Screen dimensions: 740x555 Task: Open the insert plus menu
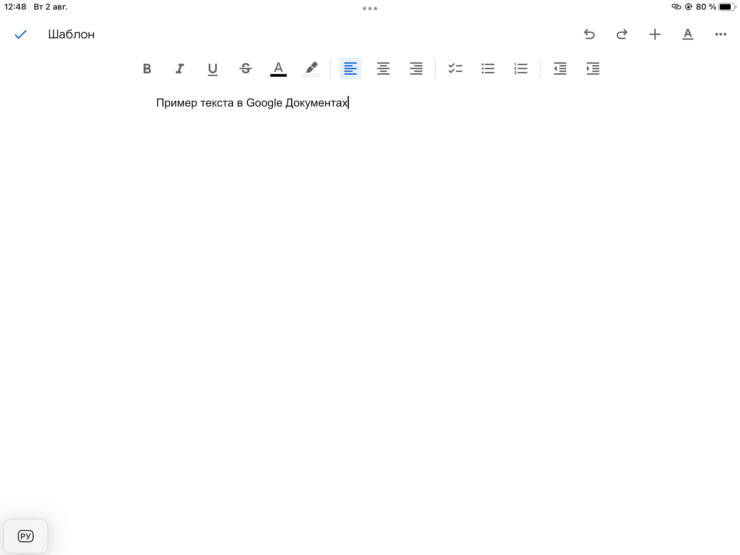tap(655, 34)
